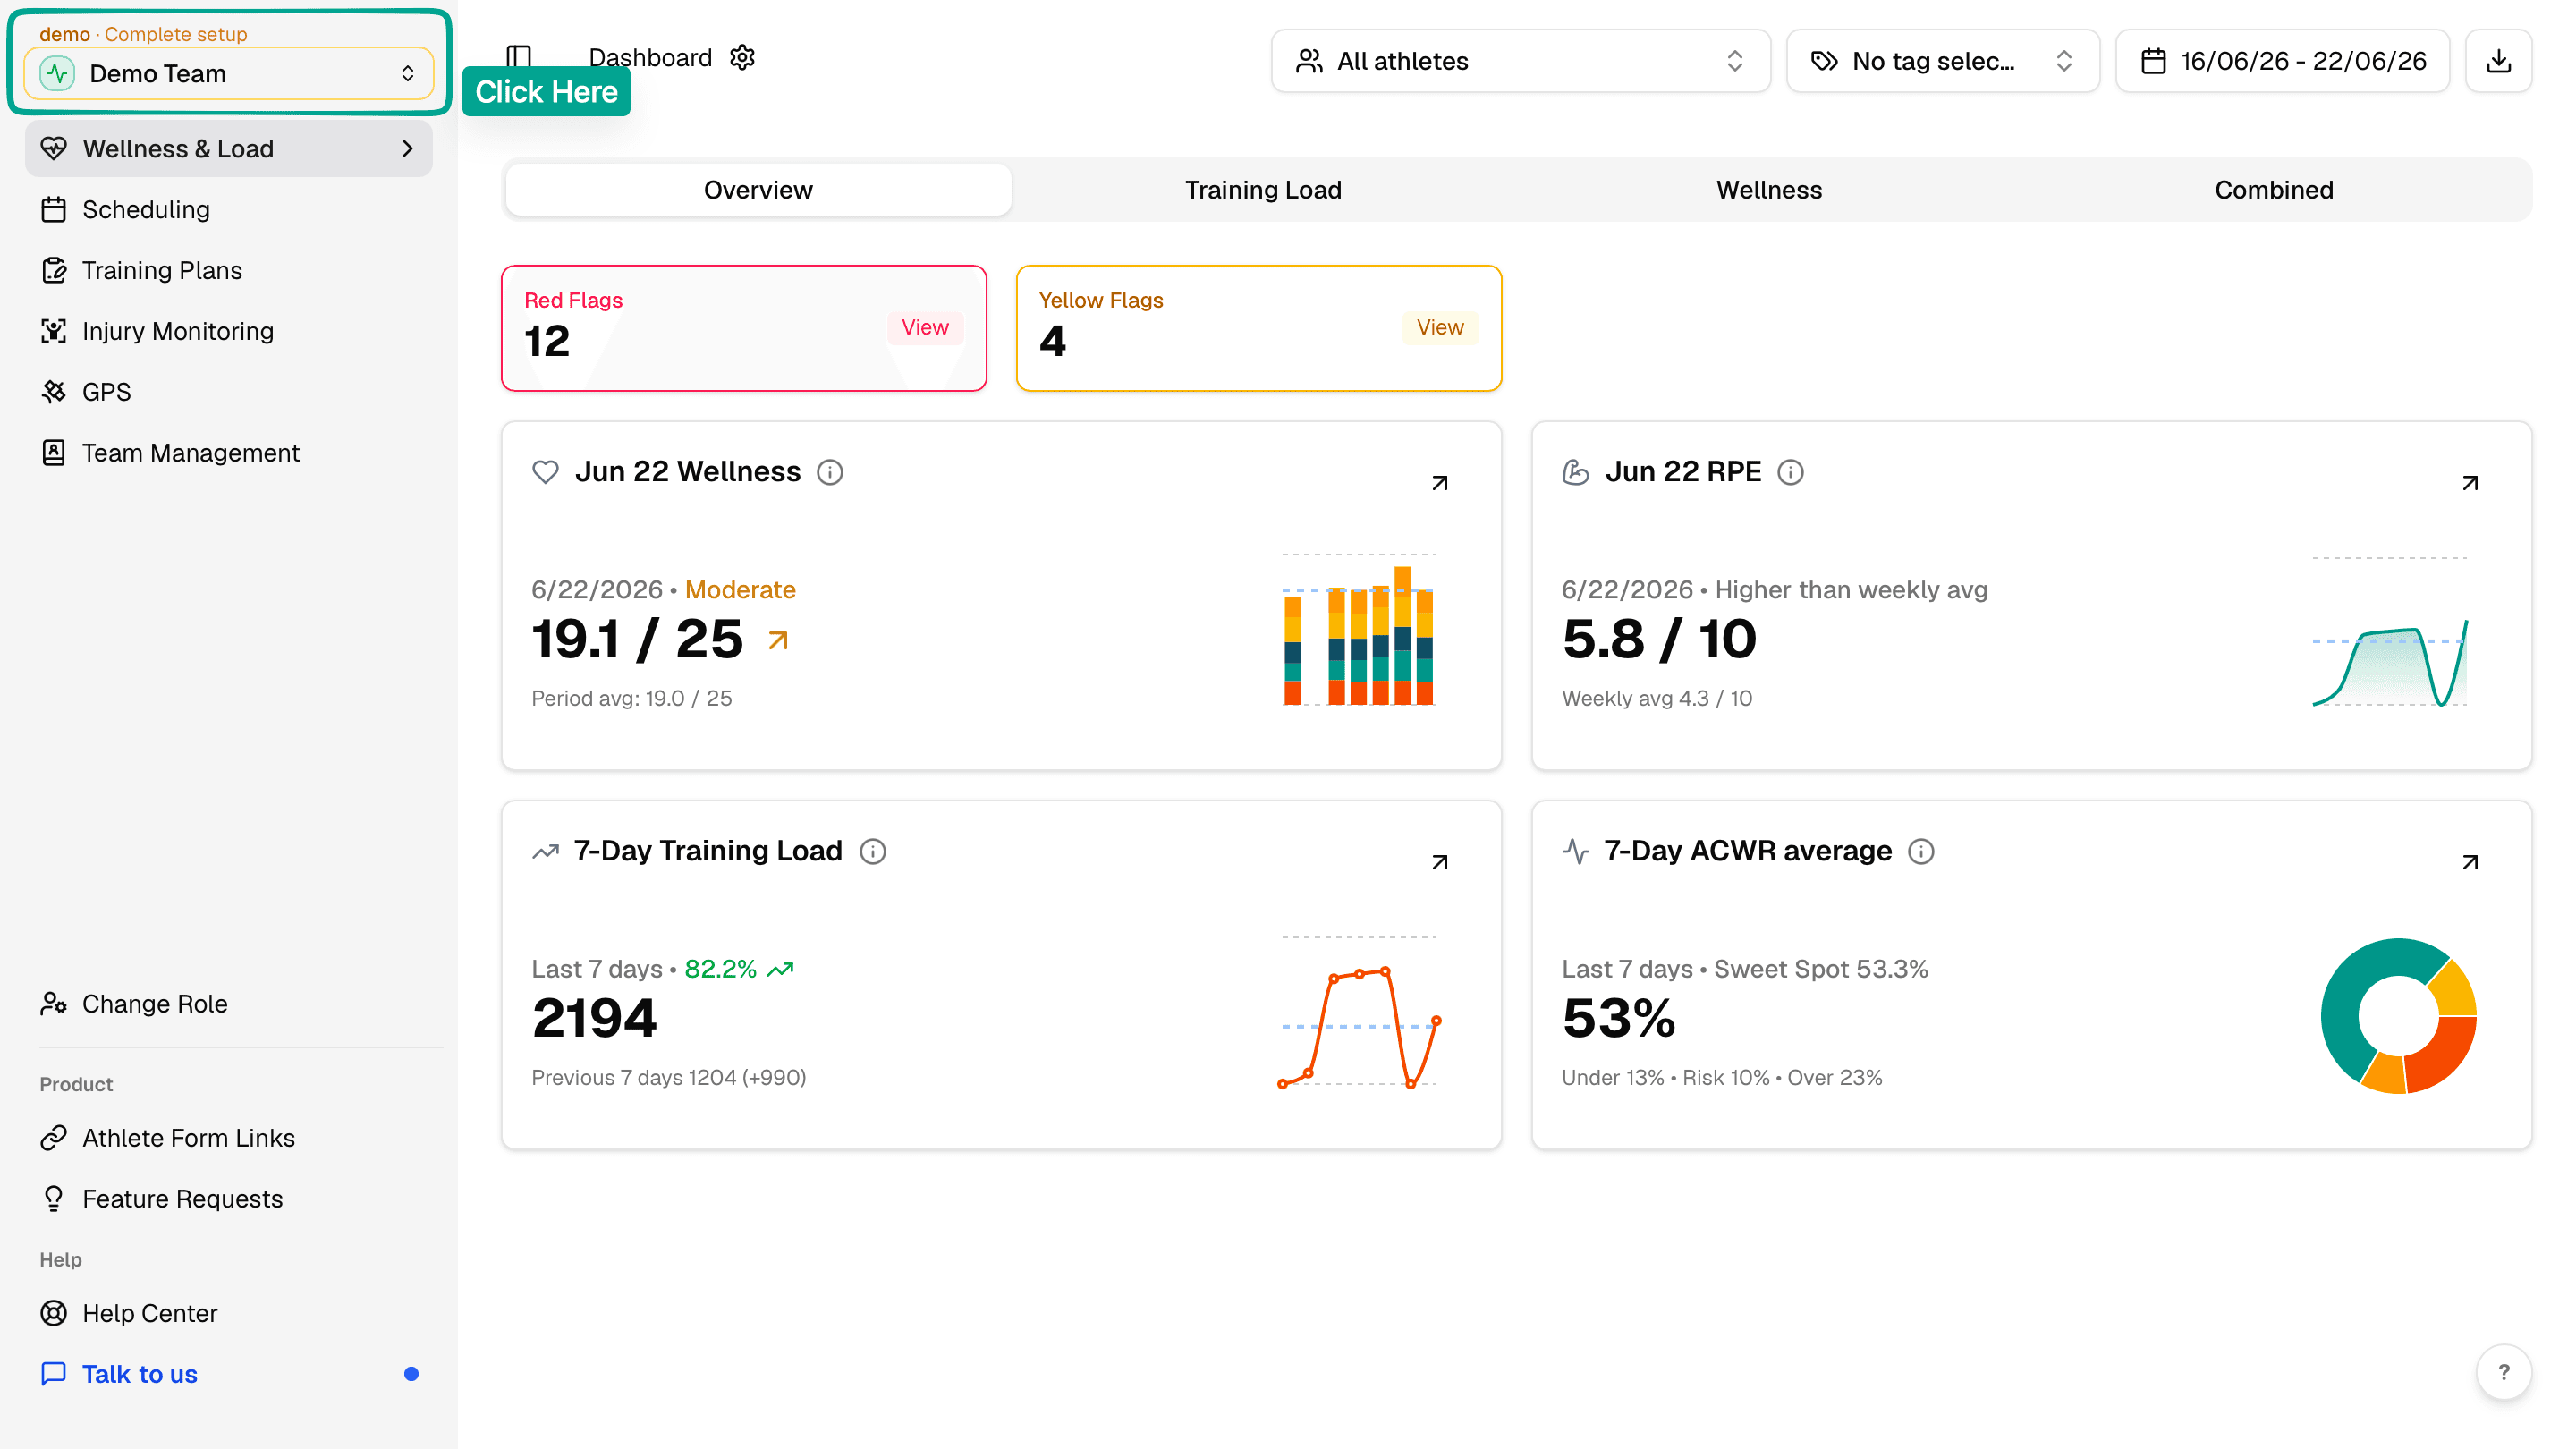Open Feature Requests page
The height and width of the screenshot is (1449, 2576).
point(229,1198)
